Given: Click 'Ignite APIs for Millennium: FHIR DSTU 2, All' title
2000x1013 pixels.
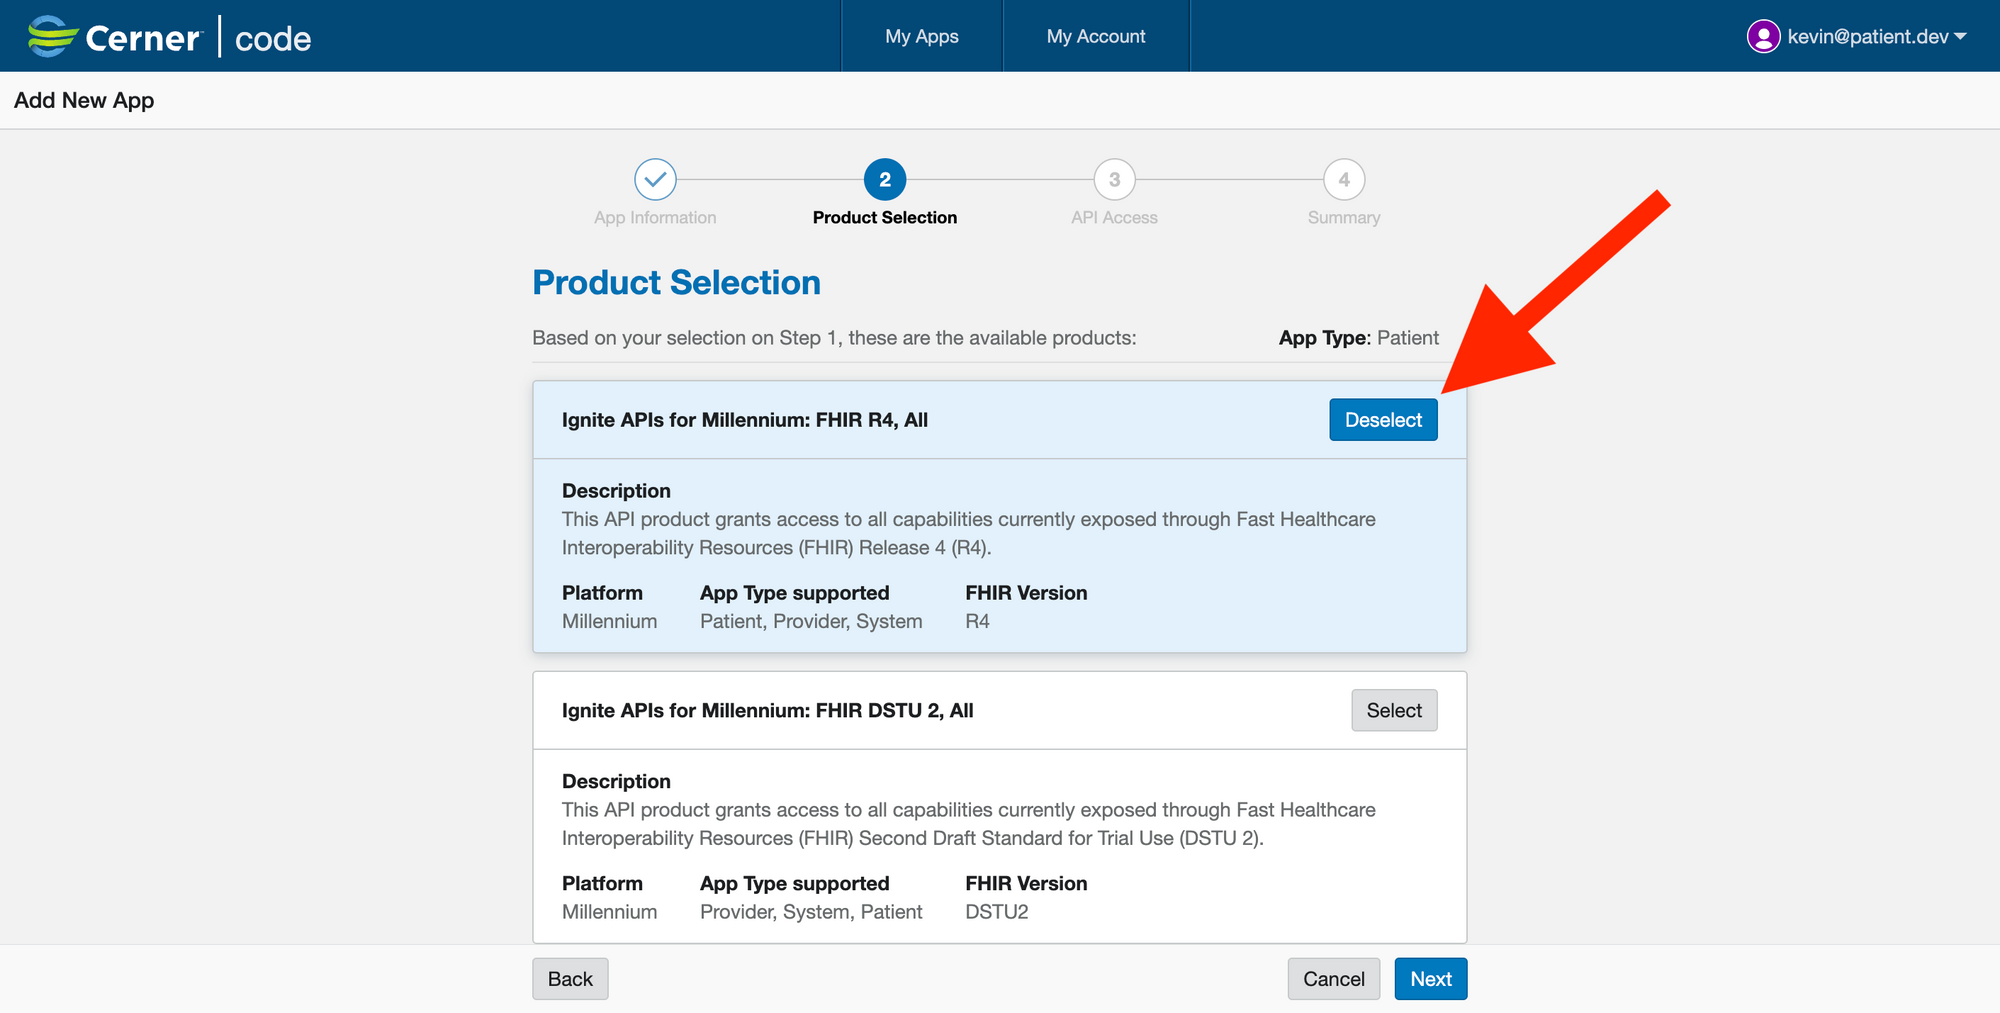Looking at the screenshot, I should 767,710.
